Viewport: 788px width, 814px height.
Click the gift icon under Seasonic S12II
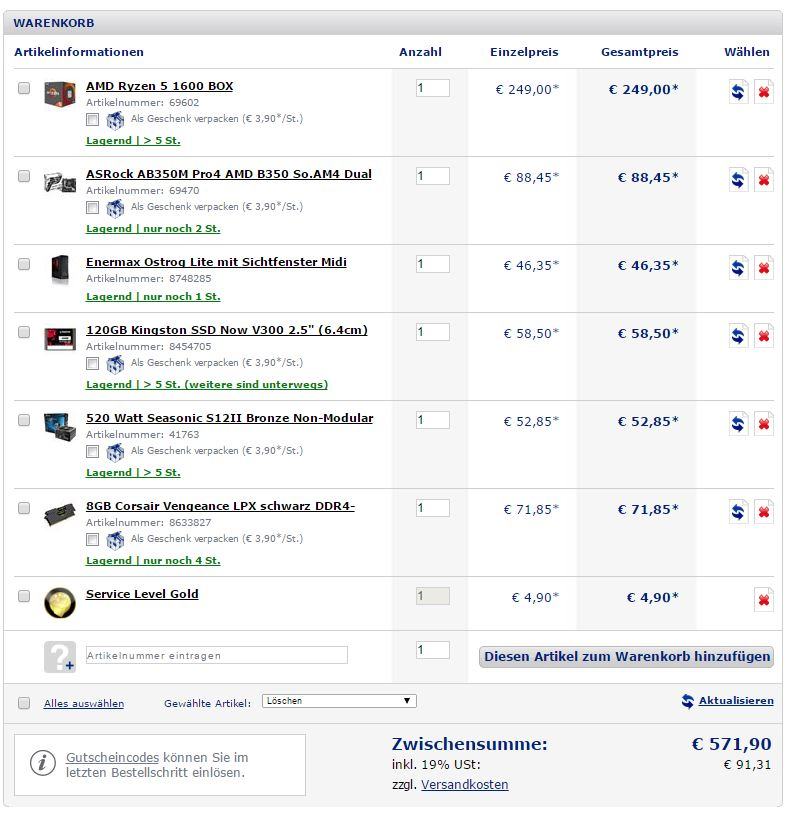(115, 452)
